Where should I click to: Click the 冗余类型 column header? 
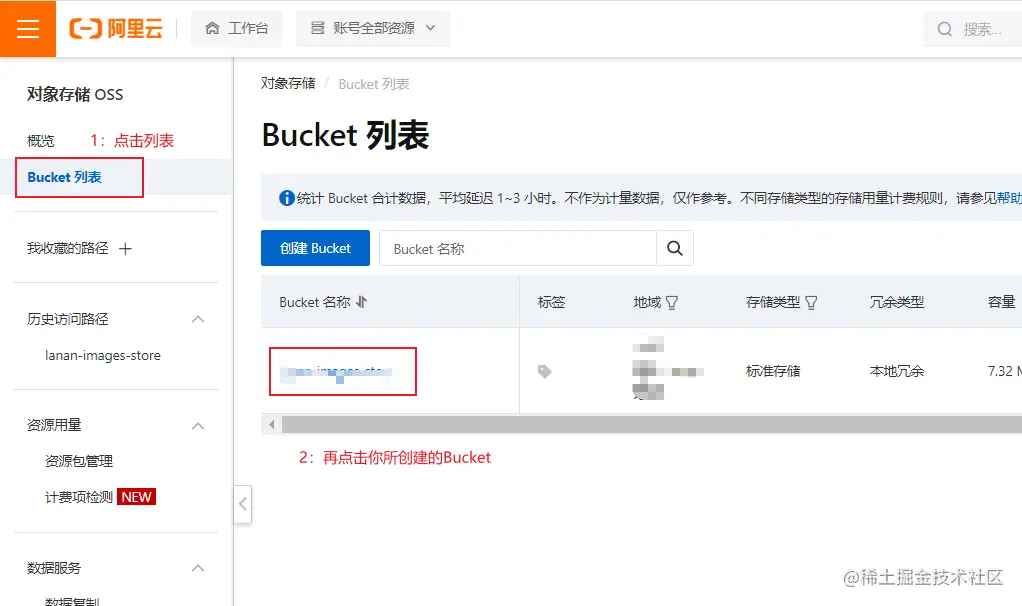897,302
